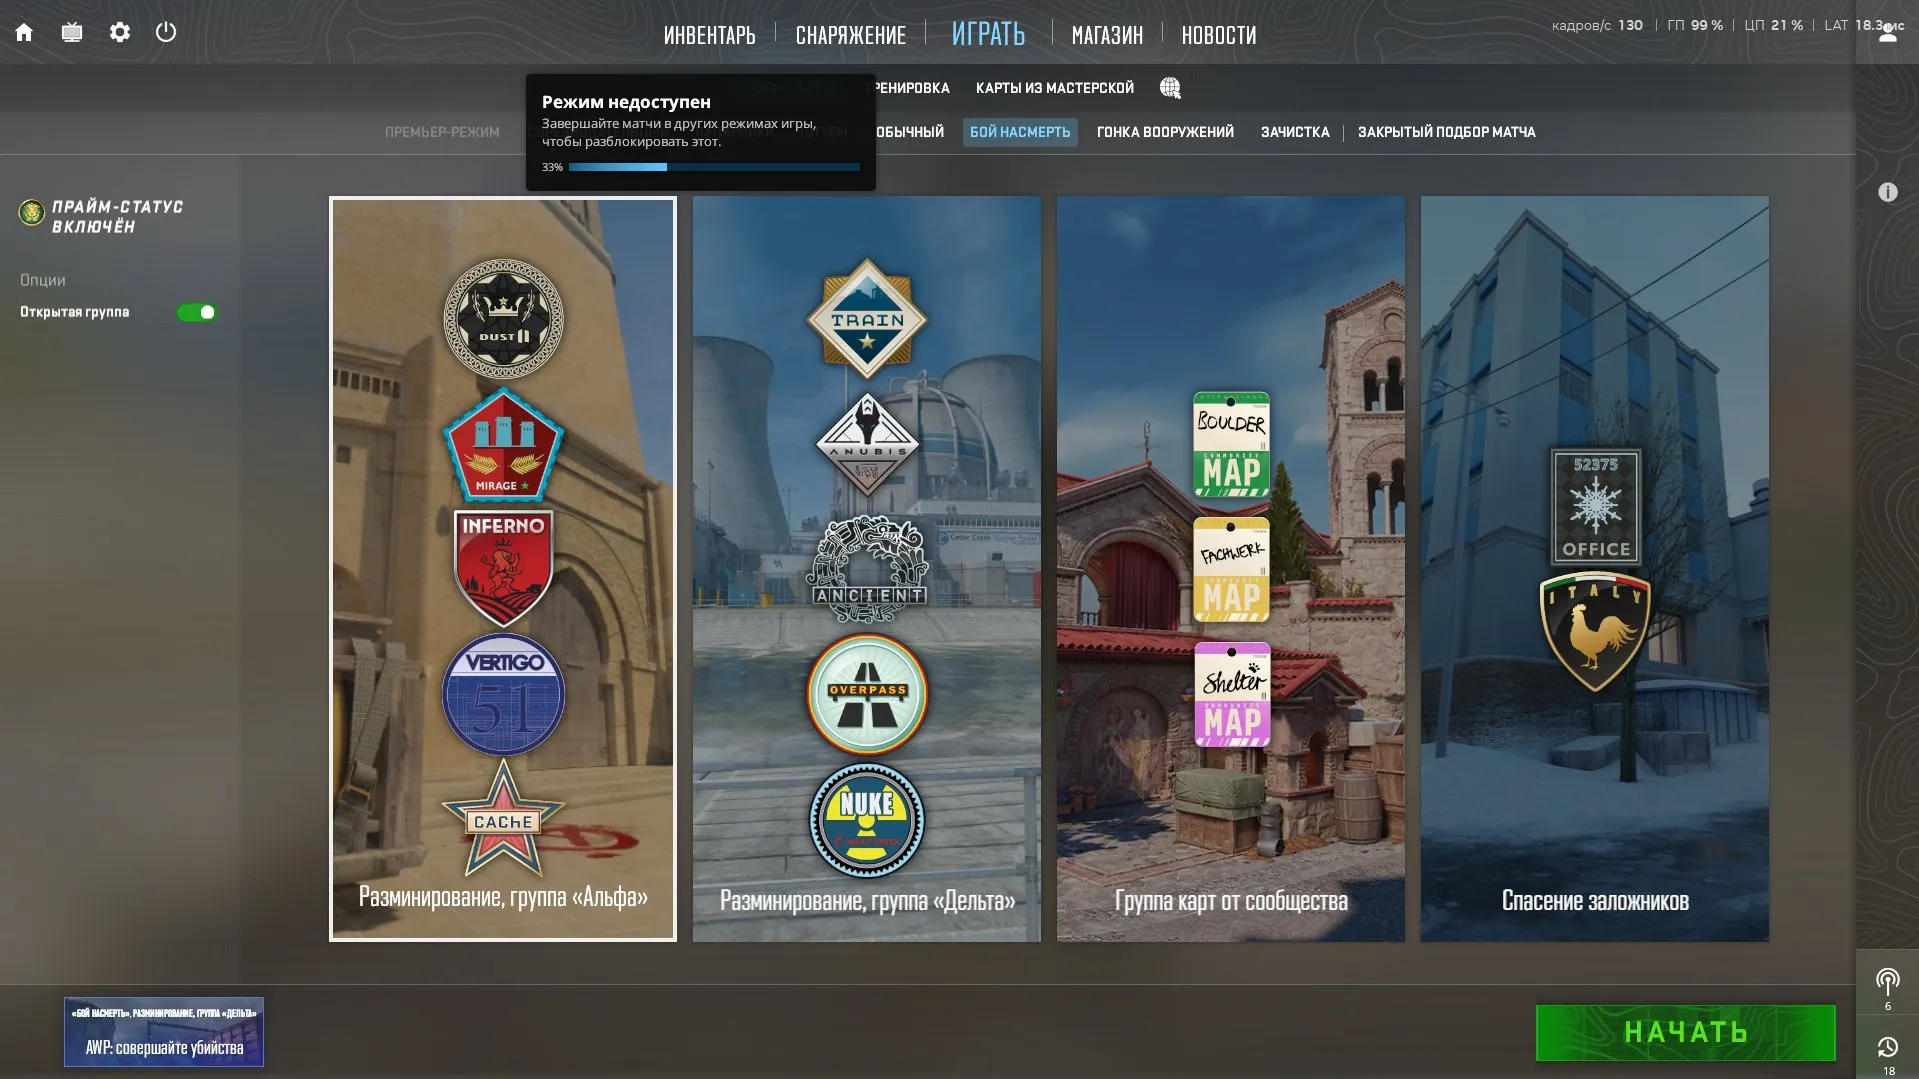Select the Mirage map badge
Image resolution: width=1919 pixels, height=1079 pixels.
(503, 445)
